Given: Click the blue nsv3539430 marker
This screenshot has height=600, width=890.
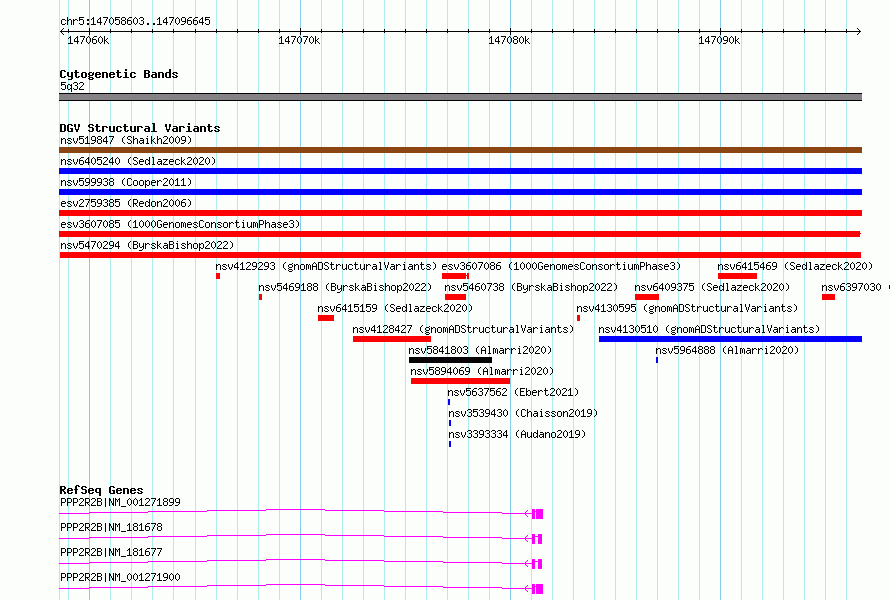Looking at the screenshot, I should (450, 423).
